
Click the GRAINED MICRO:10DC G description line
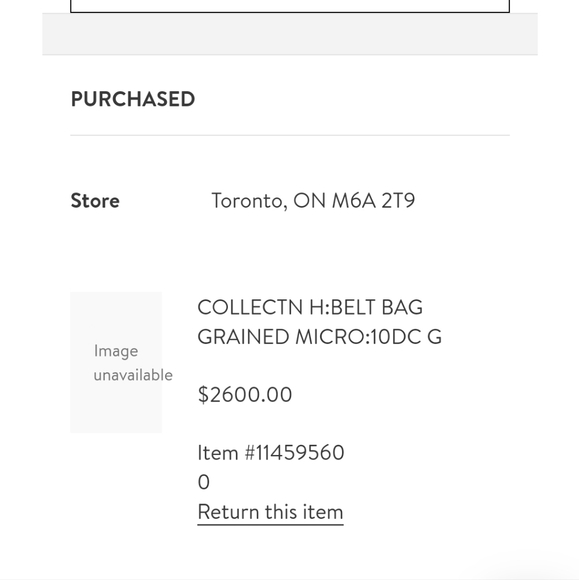tap(320, 337)
